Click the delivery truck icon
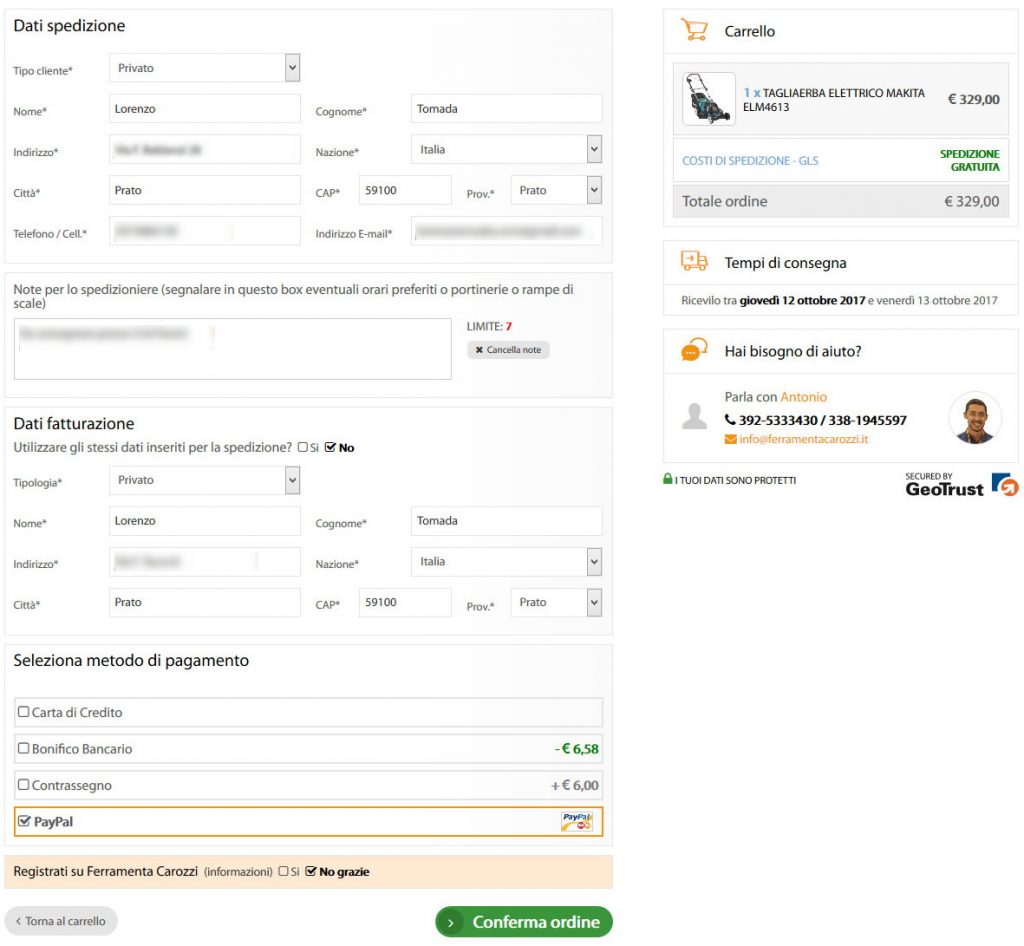The width and height of the screenshot is (1024, 946). pyautogui.click(x=693, y=262)
